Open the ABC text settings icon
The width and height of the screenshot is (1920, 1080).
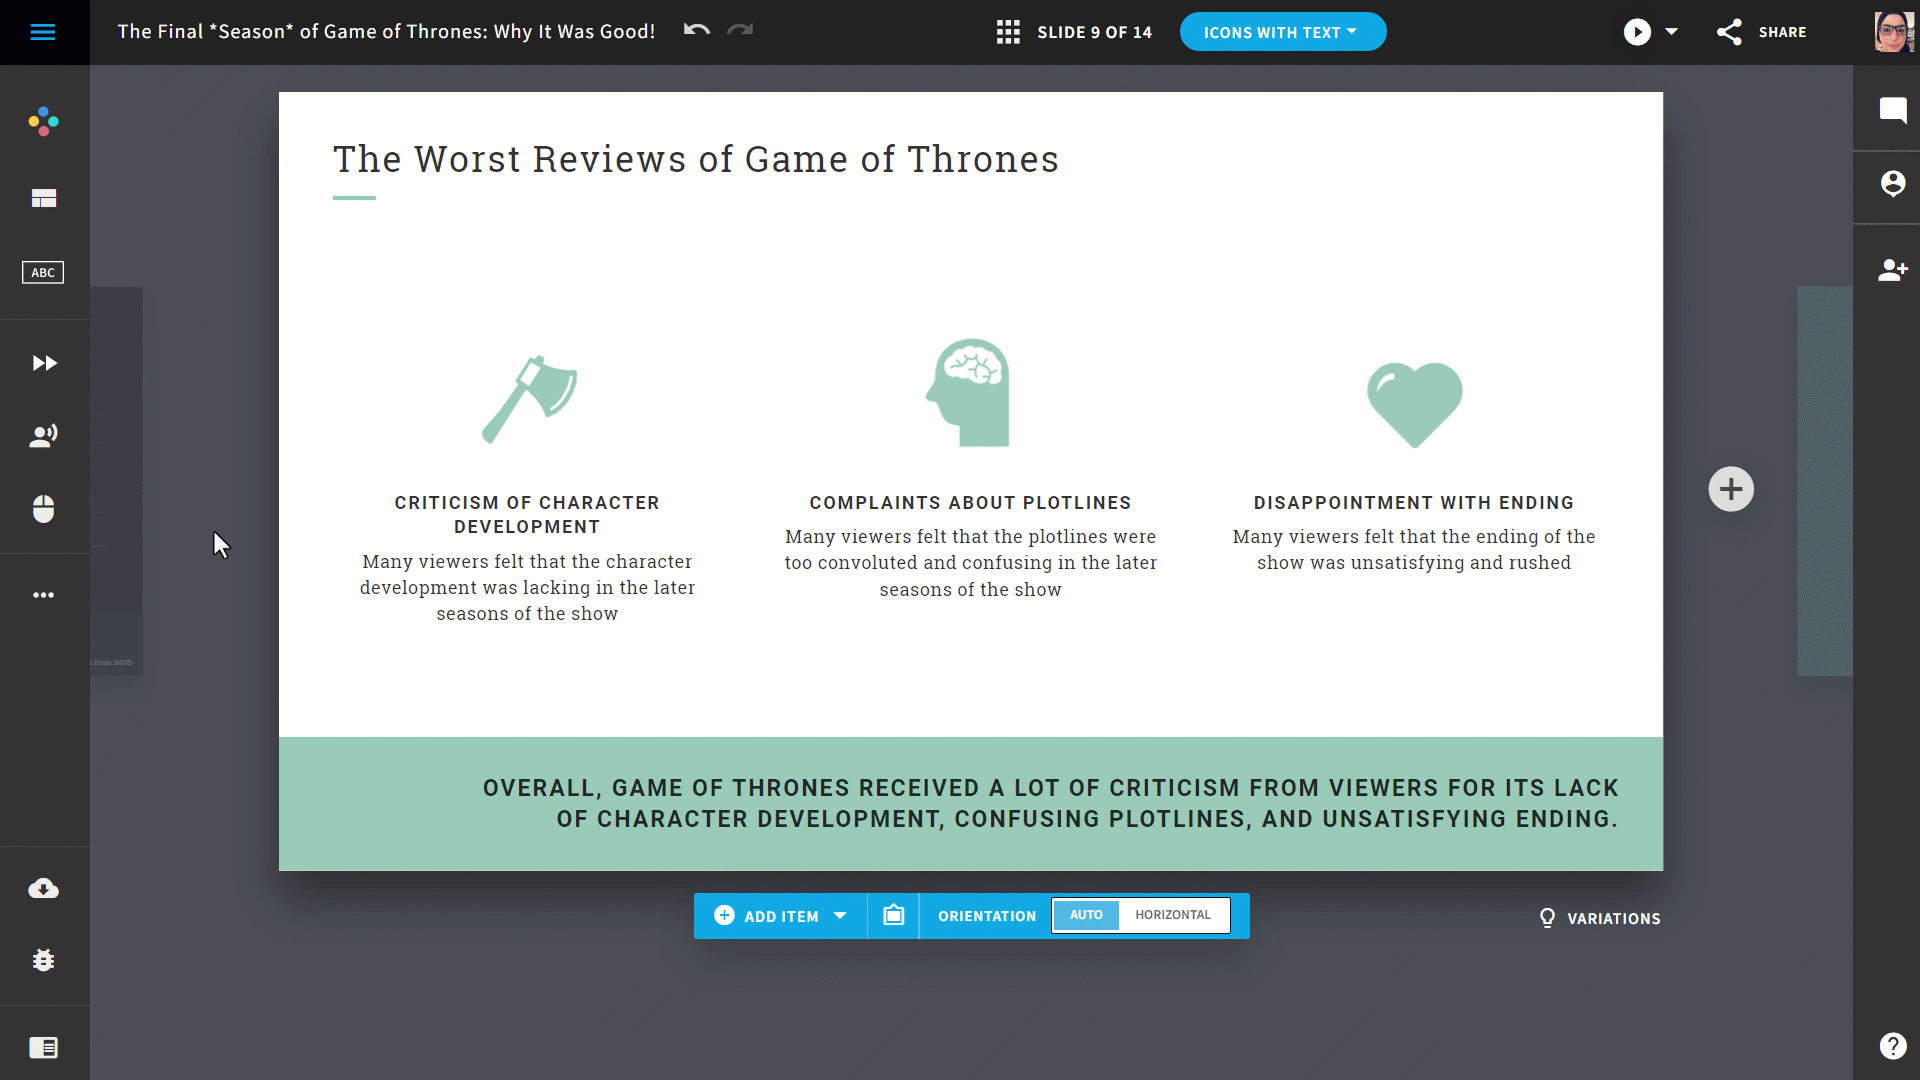(43, 272)
